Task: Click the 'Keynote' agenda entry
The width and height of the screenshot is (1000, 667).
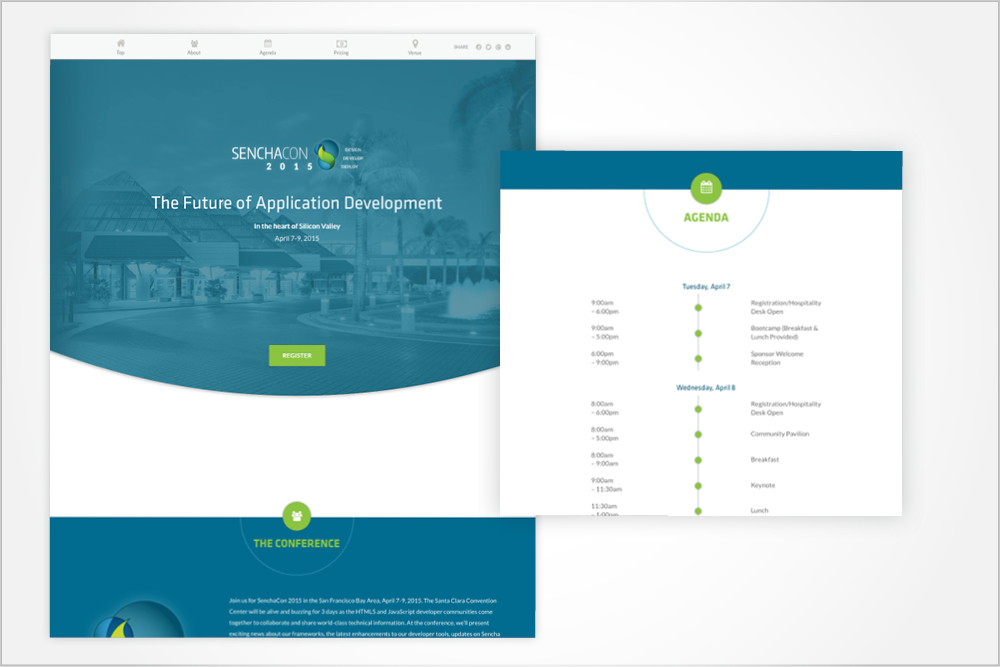Action: point(763,485)
